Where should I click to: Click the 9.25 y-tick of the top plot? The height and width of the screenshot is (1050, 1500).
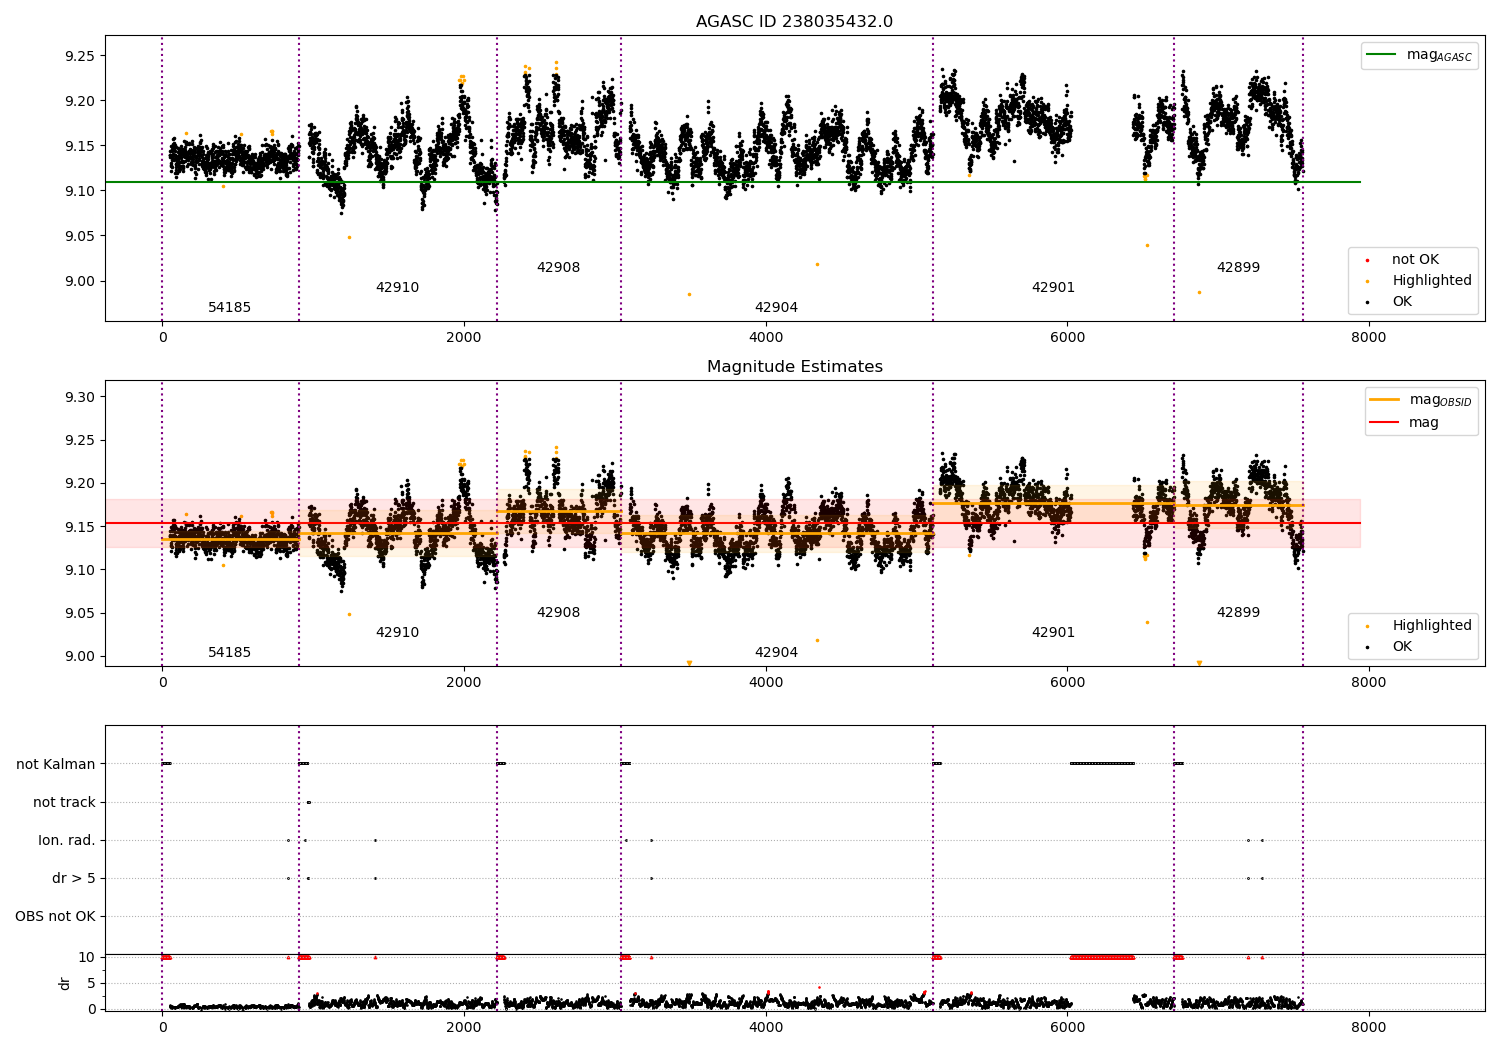[x=80, y=56]
